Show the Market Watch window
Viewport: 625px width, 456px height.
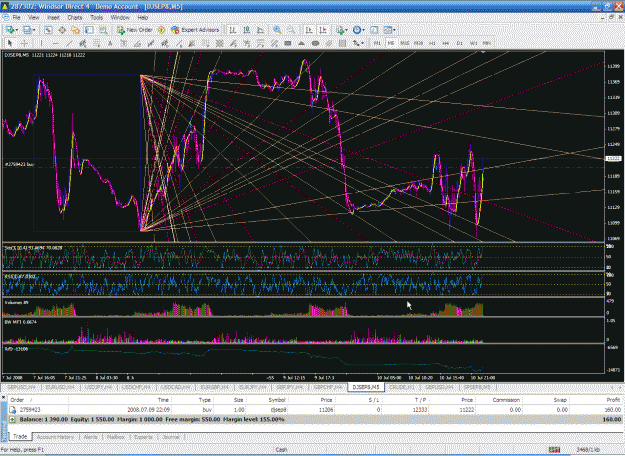pyautogui.click(x=48, y=30)
